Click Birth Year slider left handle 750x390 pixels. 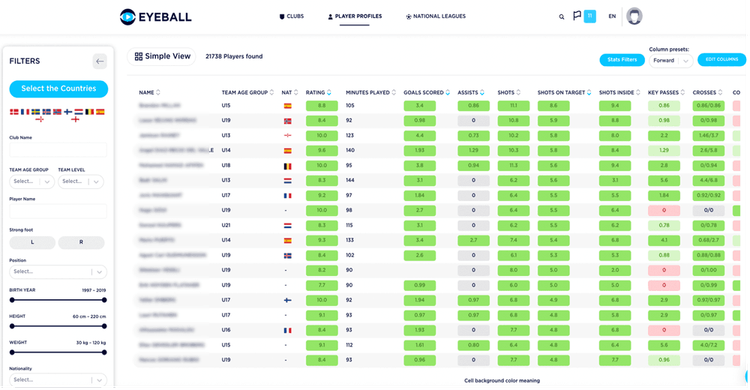12,300
